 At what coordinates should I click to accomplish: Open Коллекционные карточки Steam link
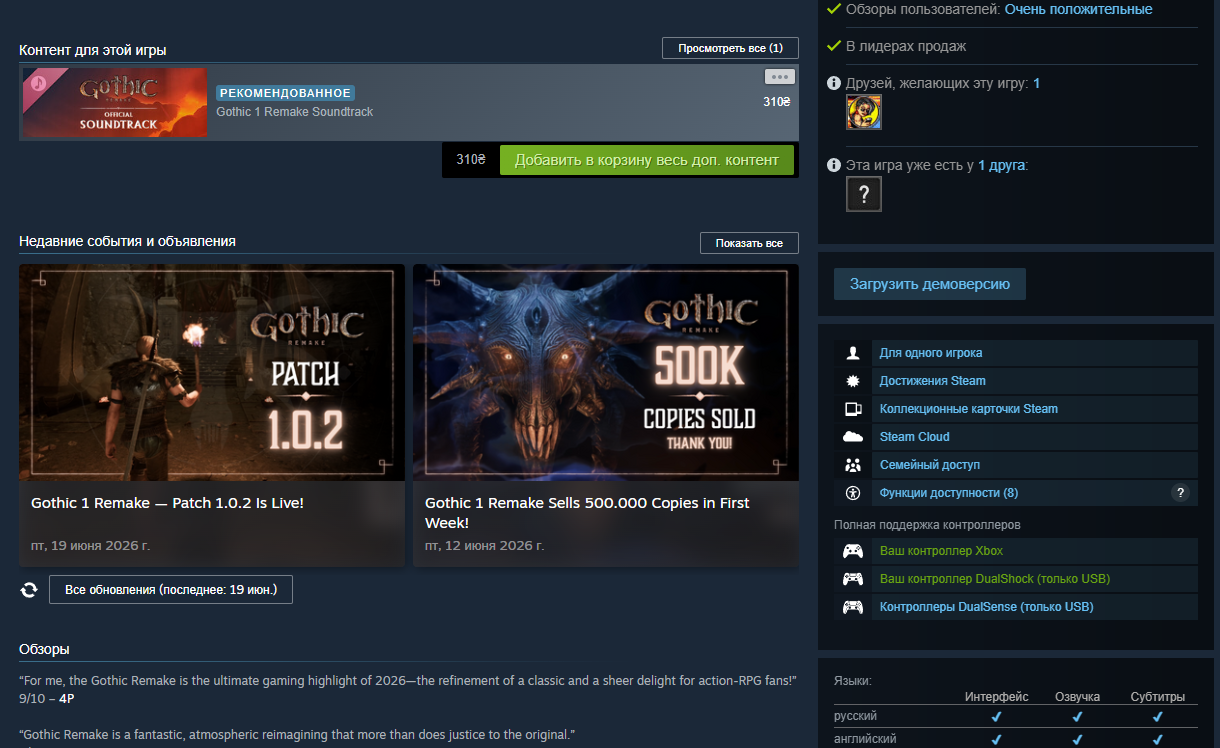(968, 409)
